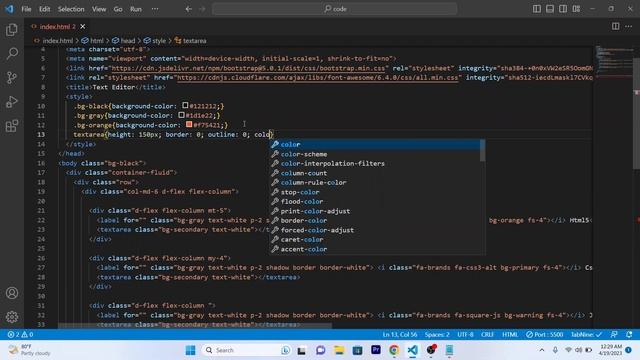Open Chrome from the taskbar
The width and height of the screenshot is (640, 360).
(394, 350)
